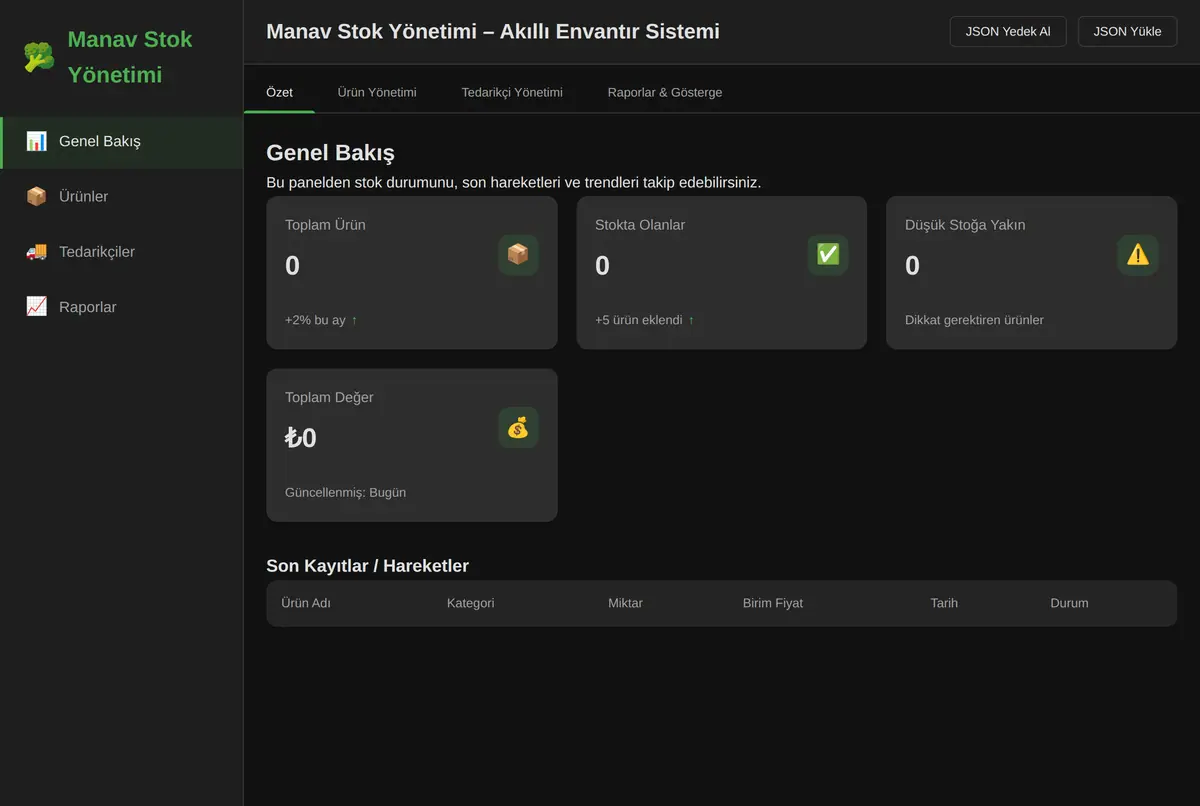Click the package icon beside Ürünler
Image resolution: width=1200 pixels, height=806 pixels.
pos(36,197)
